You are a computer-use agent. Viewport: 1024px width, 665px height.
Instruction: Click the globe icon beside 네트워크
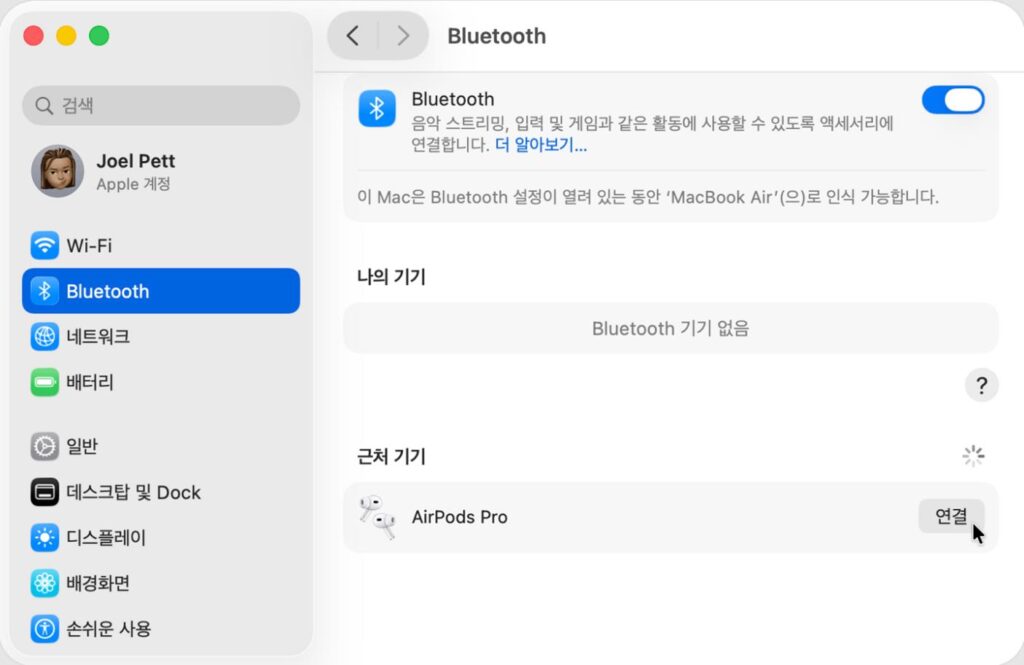[x=44, y=336]
